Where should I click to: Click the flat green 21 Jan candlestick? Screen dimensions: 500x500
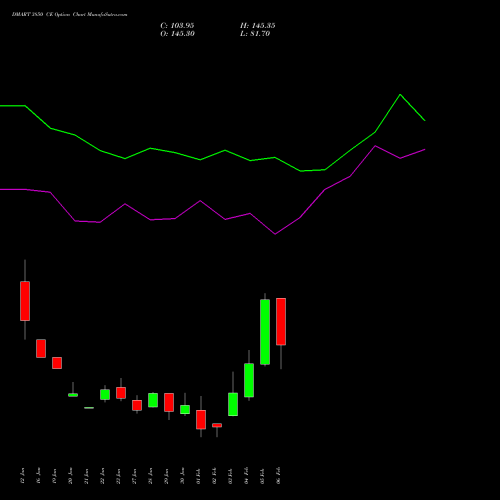(89, 408)
